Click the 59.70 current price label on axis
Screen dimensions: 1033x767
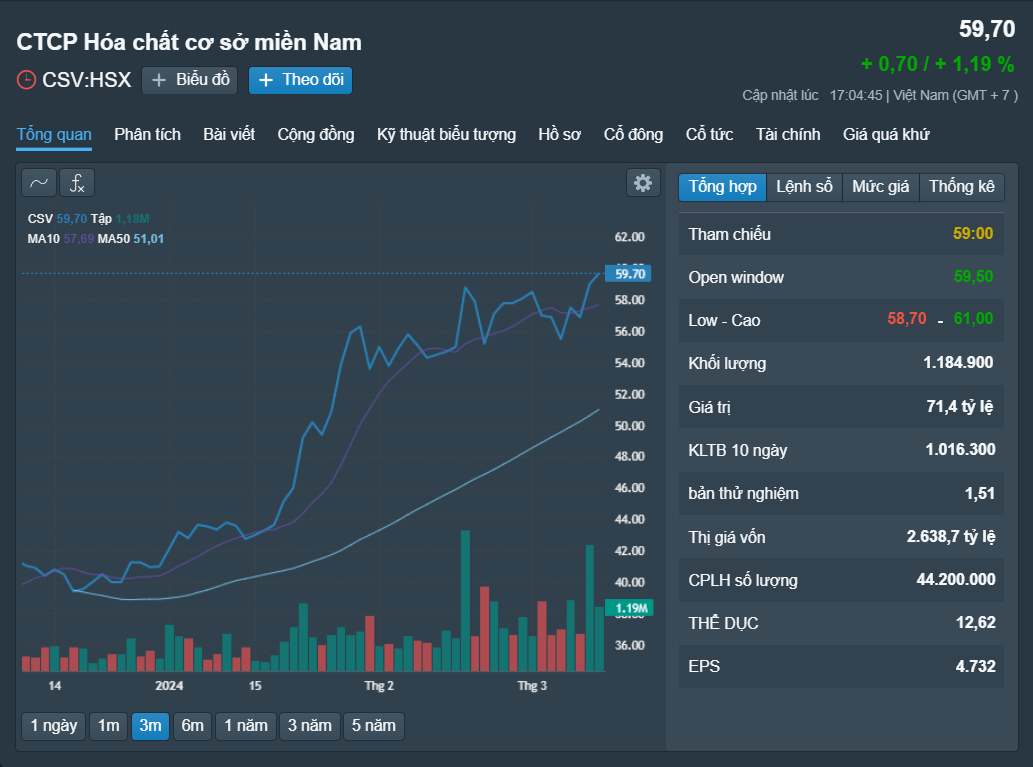628,273
